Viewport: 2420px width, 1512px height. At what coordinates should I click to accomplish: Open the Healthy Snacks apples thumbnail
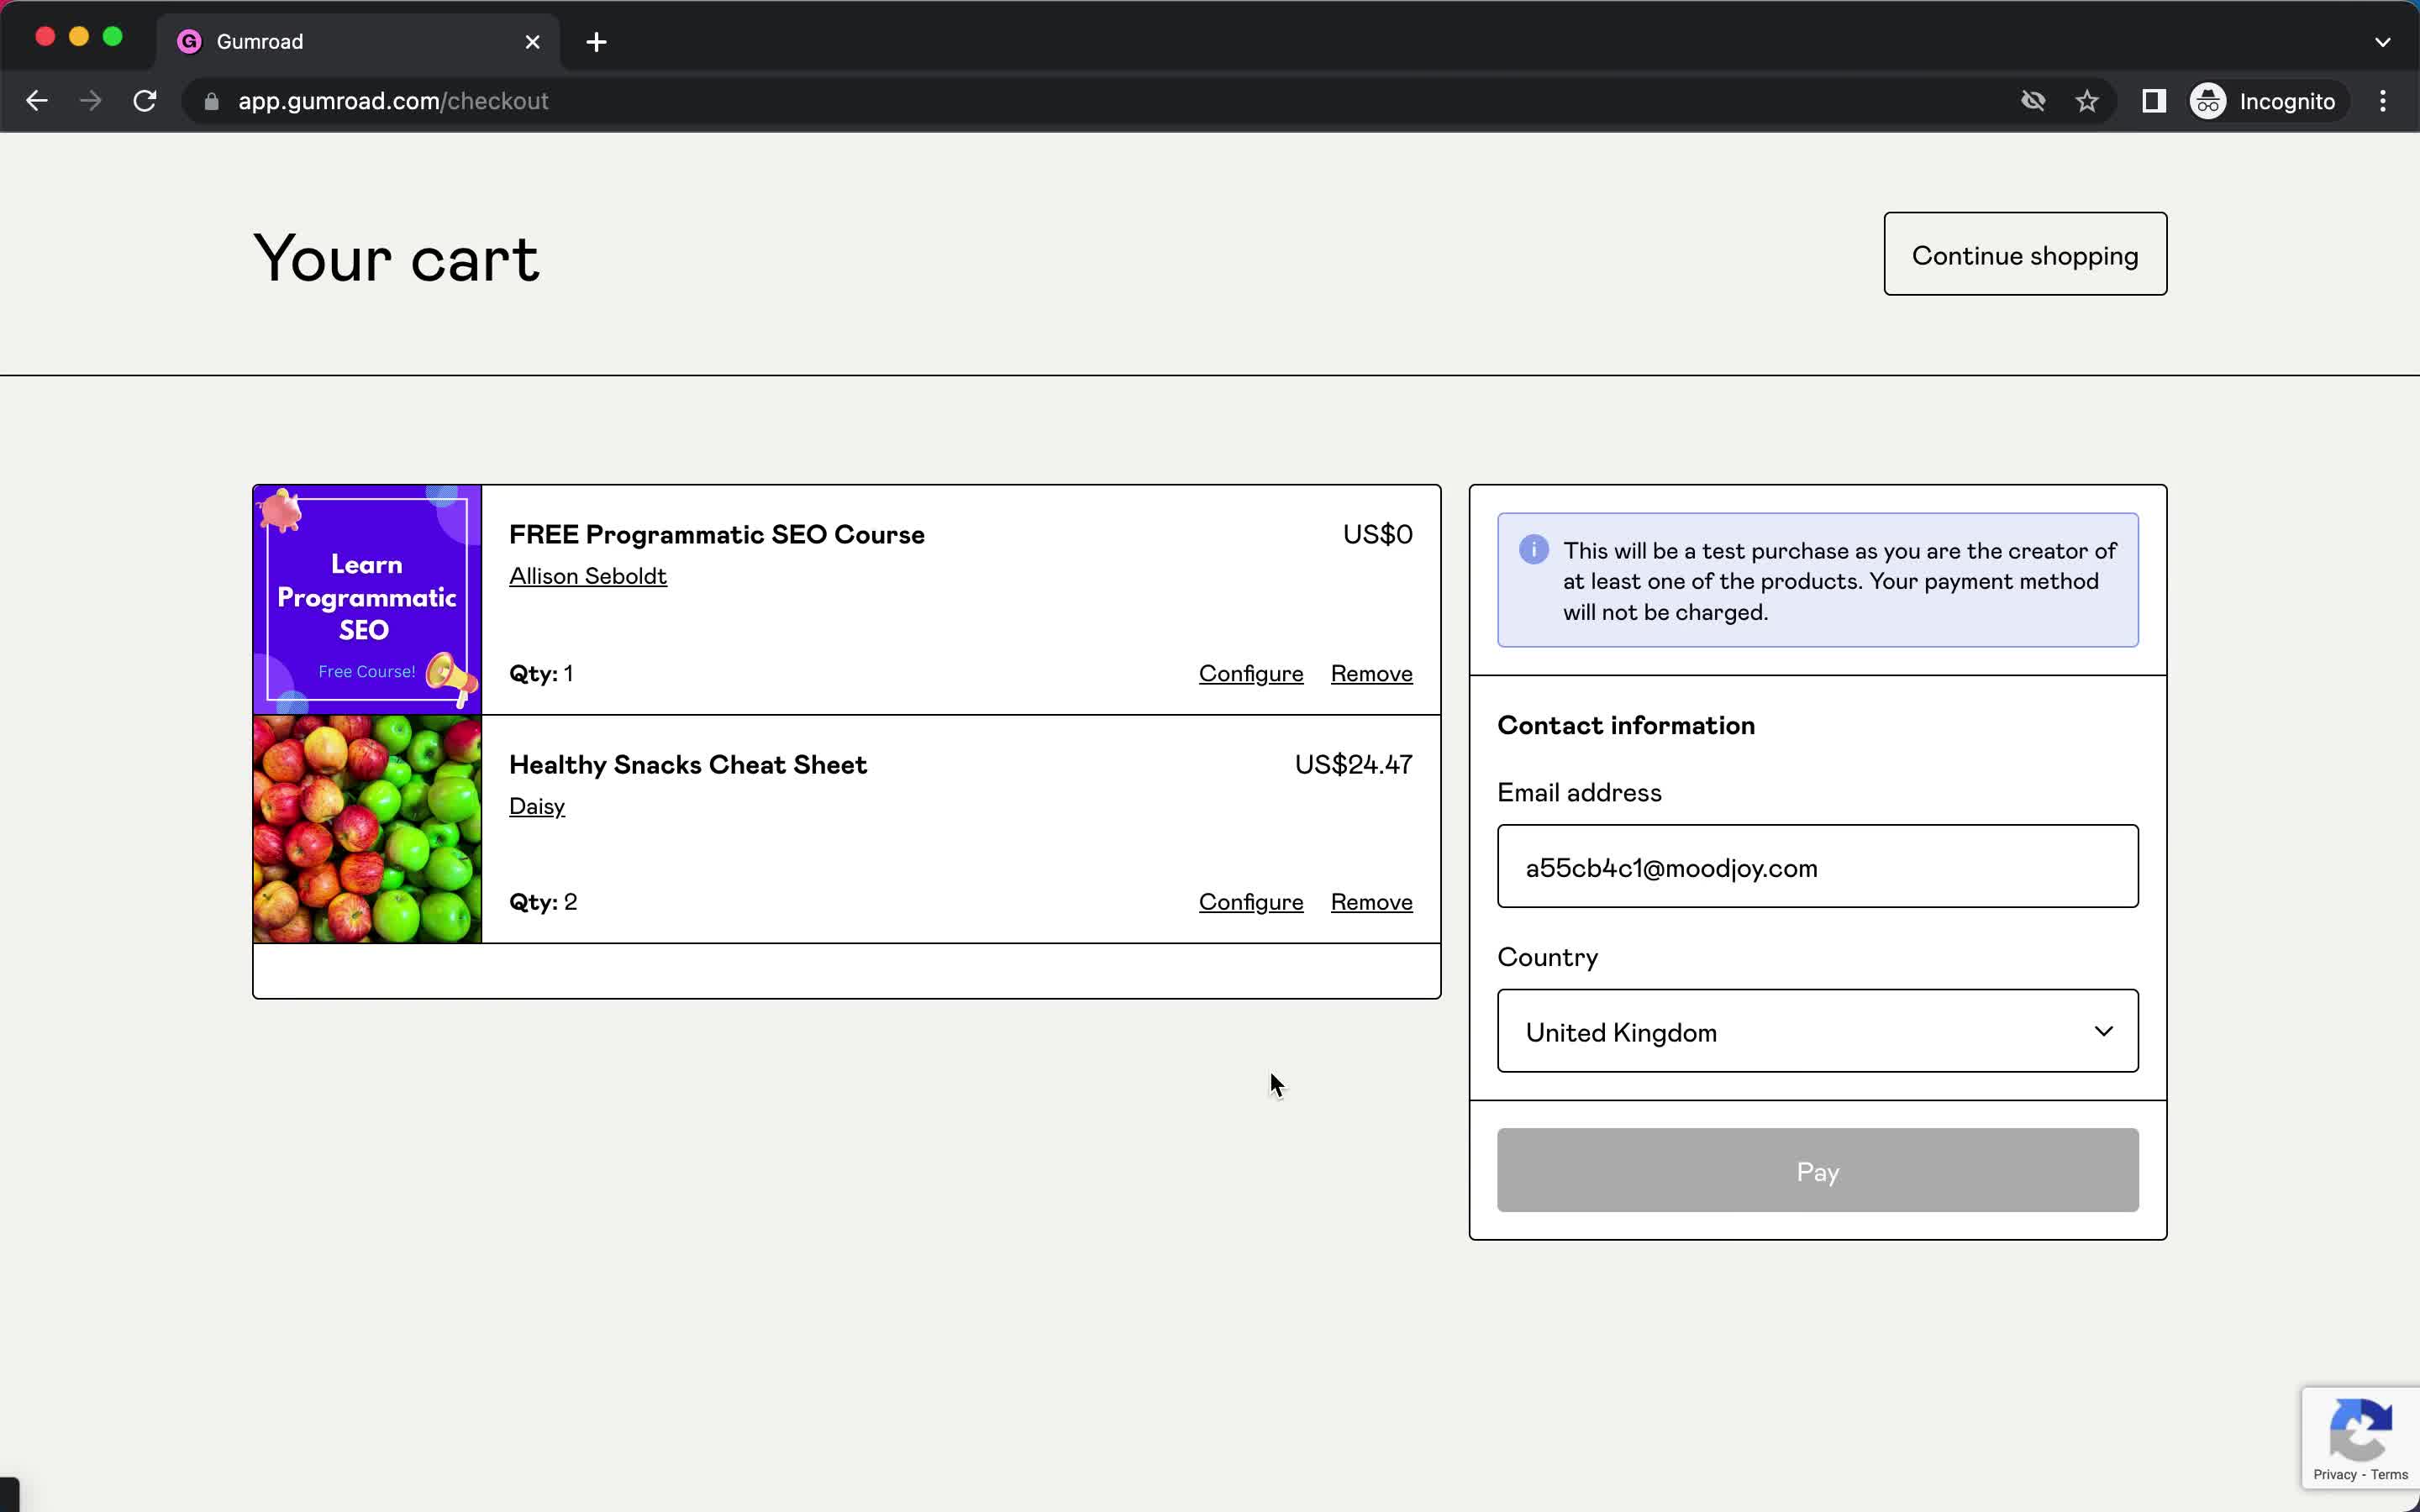tap(367, 829)
